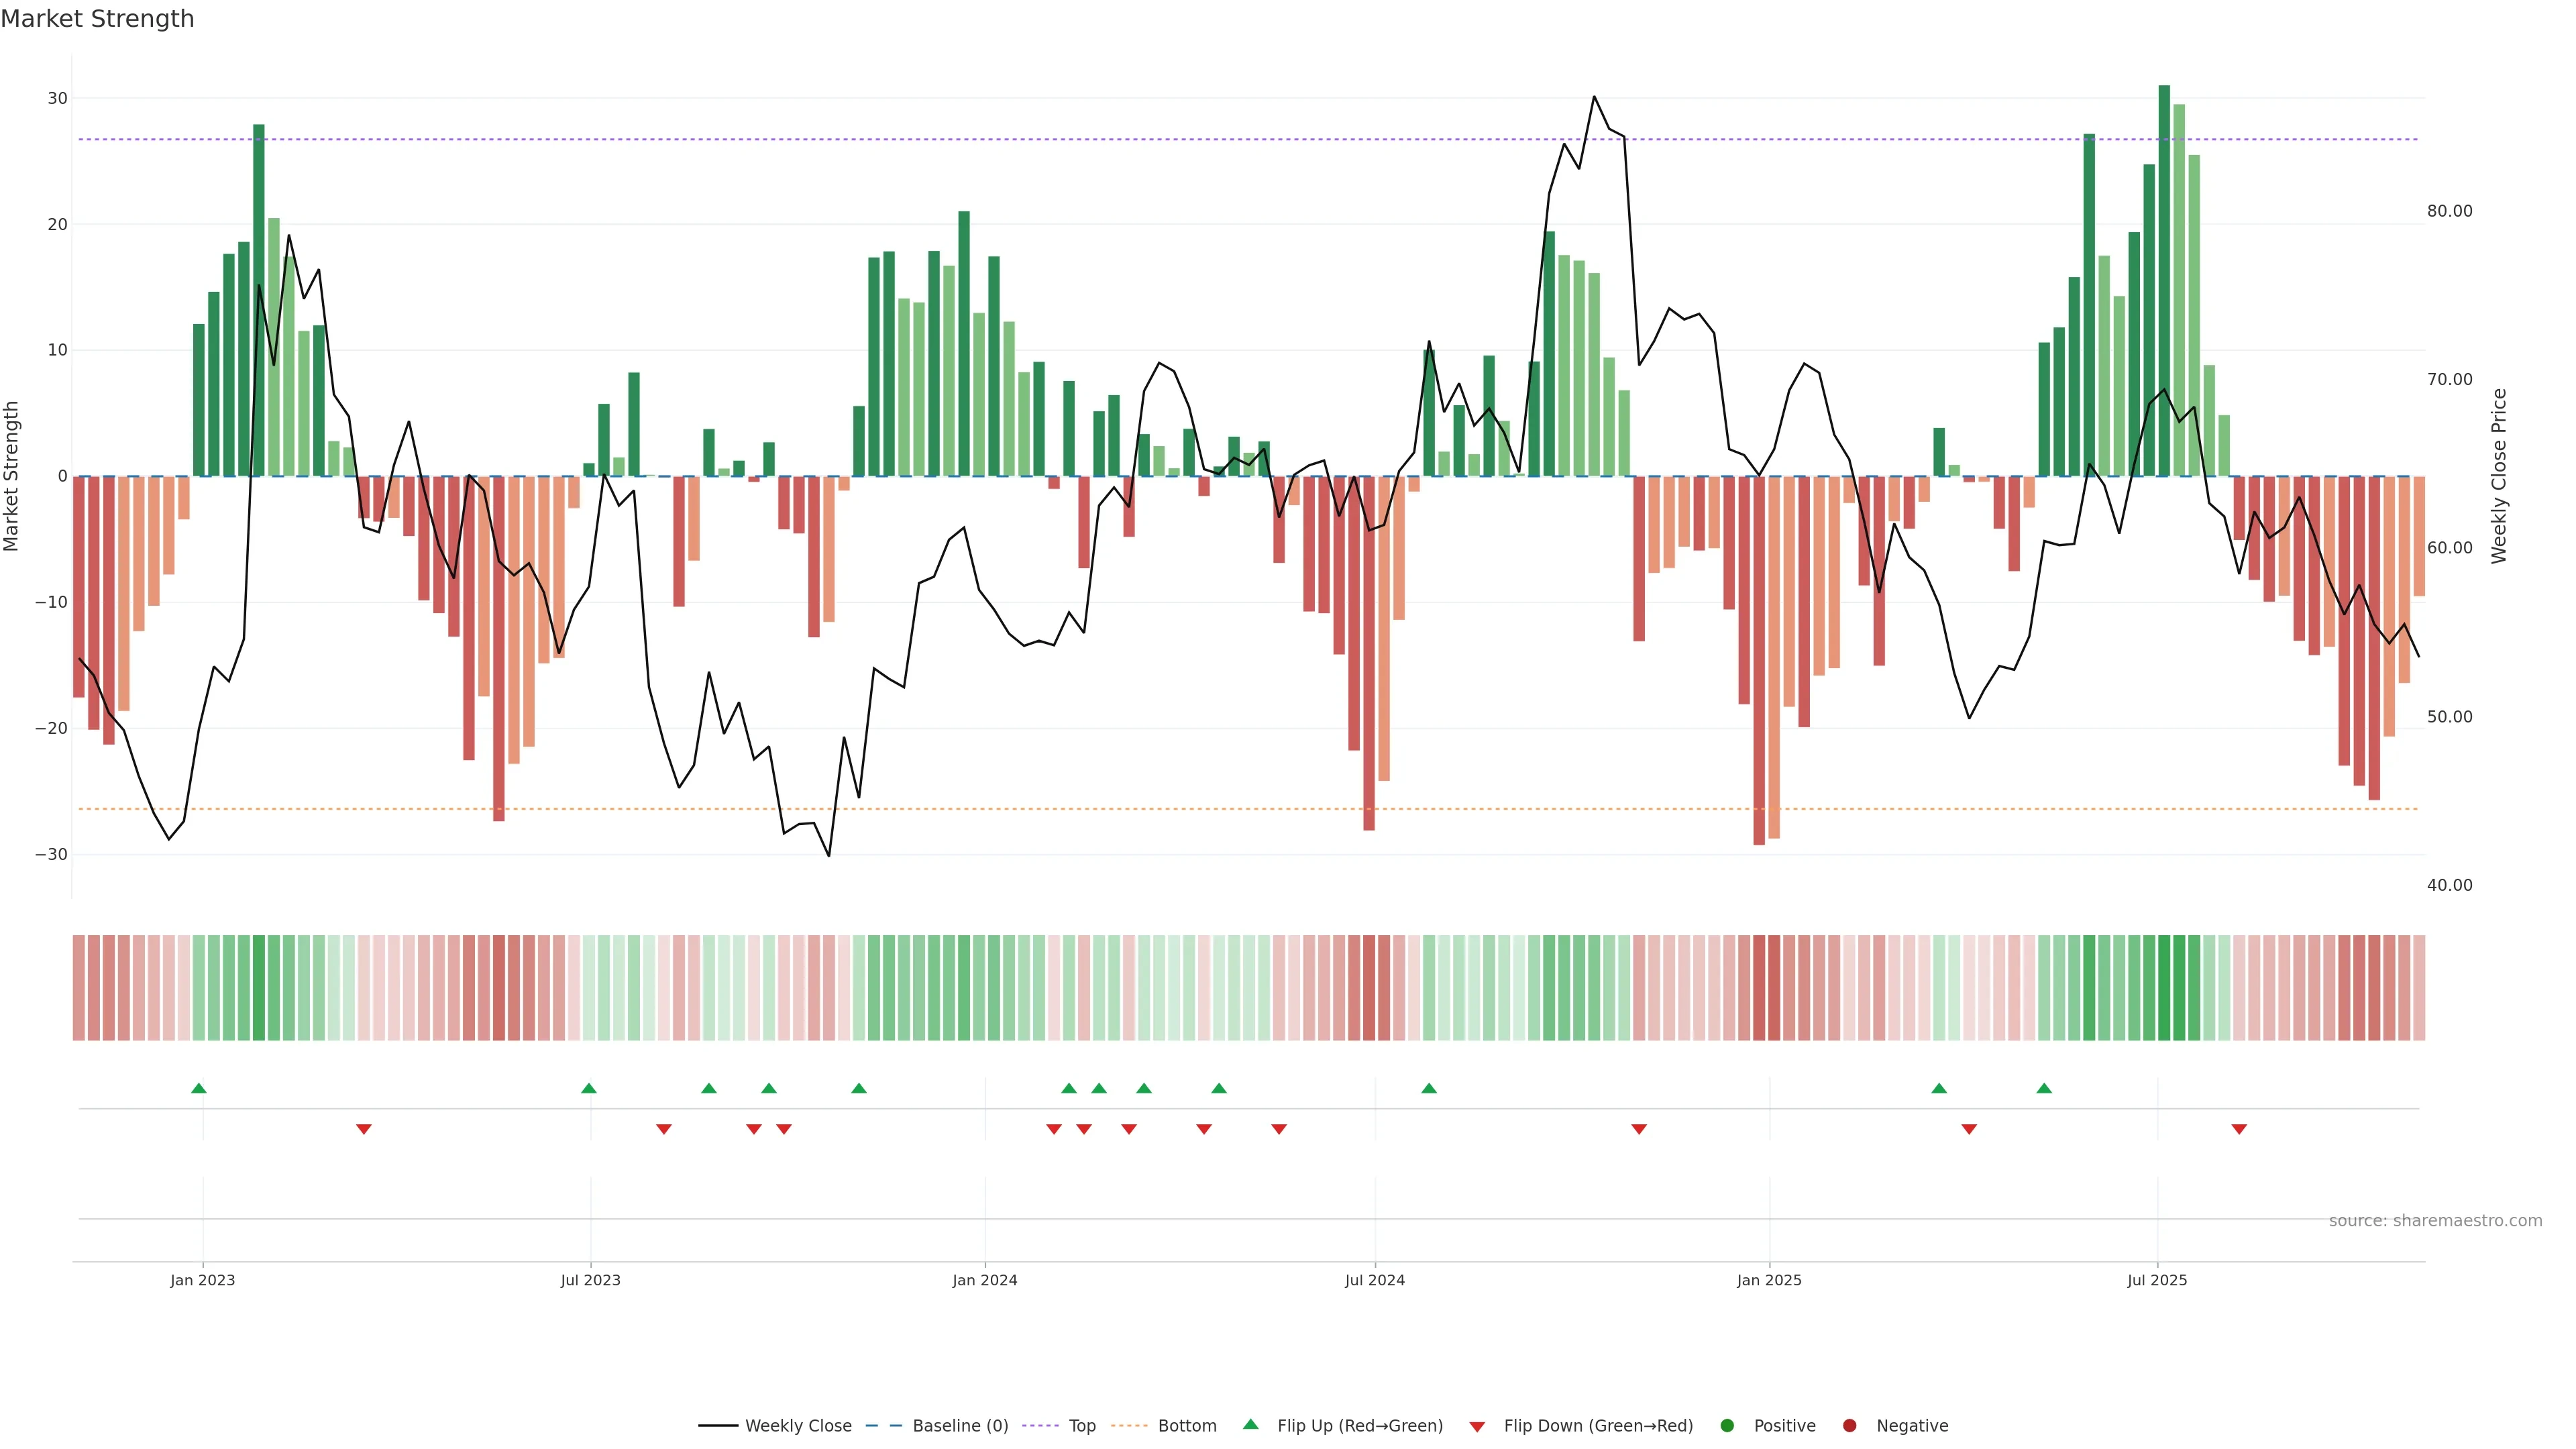Click the Jul 2025 x-axis label

[2157, 1280]
